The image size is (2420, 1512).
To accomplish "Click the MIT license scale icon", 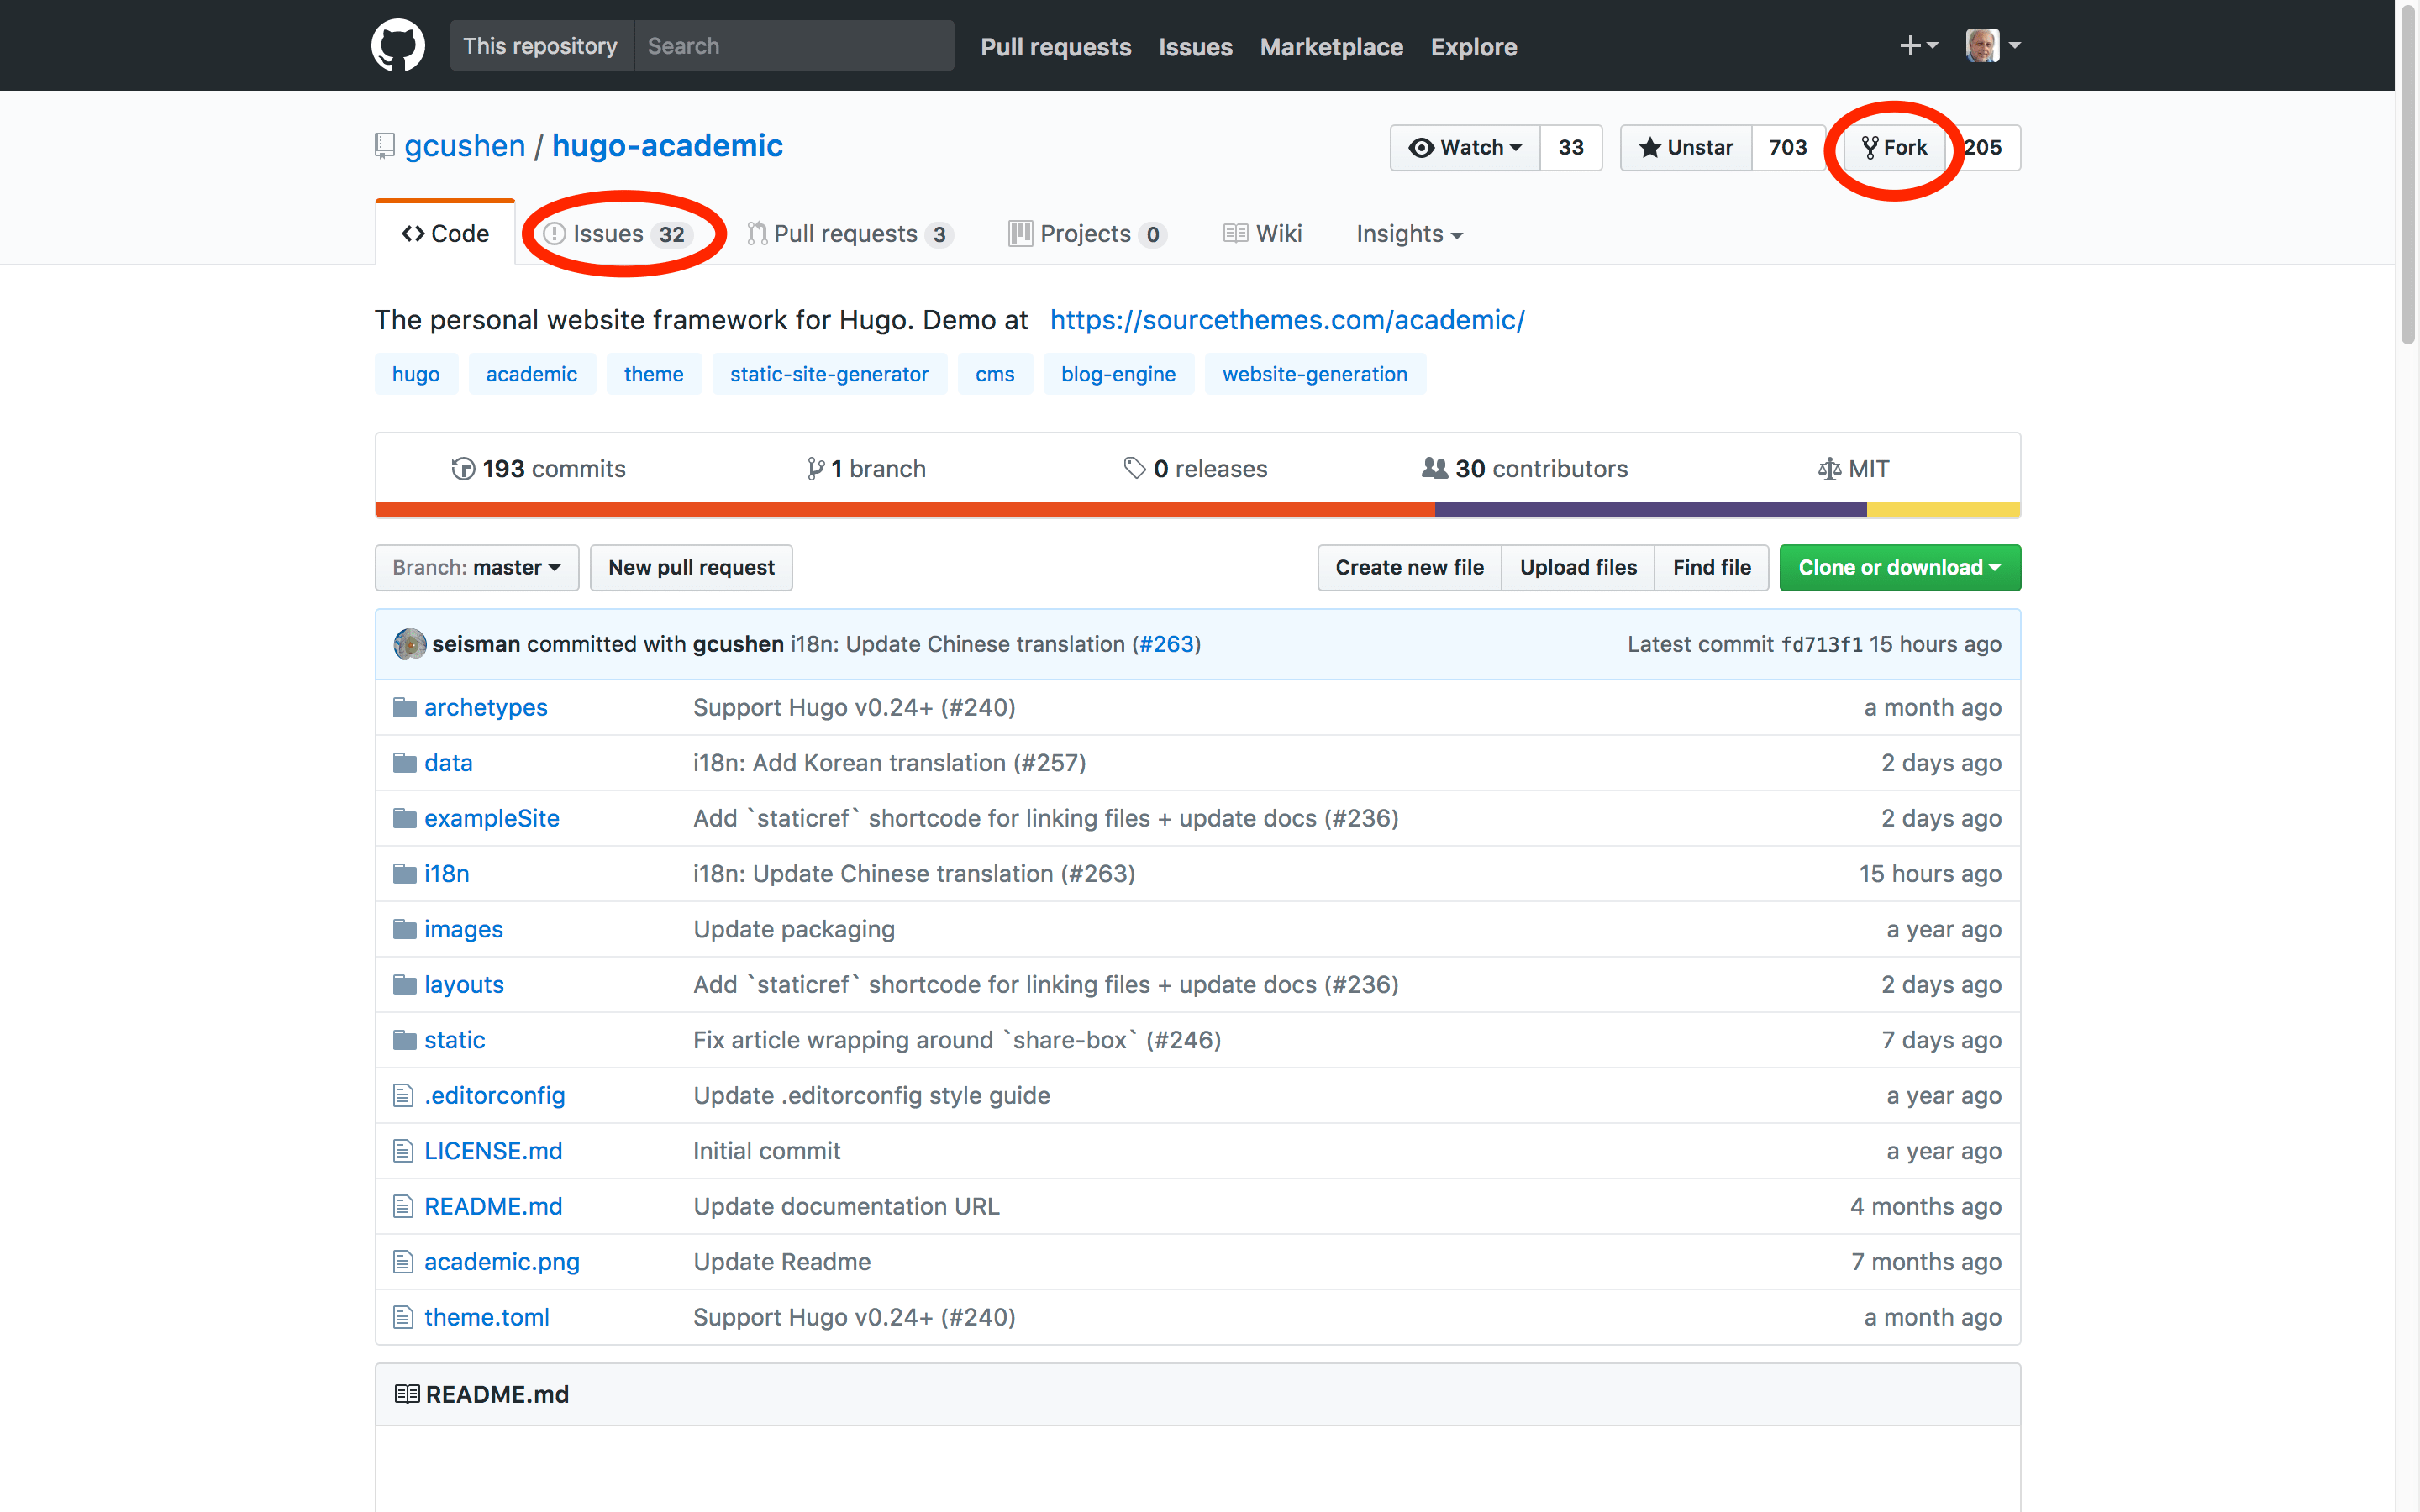I will tap(1829, 469).
